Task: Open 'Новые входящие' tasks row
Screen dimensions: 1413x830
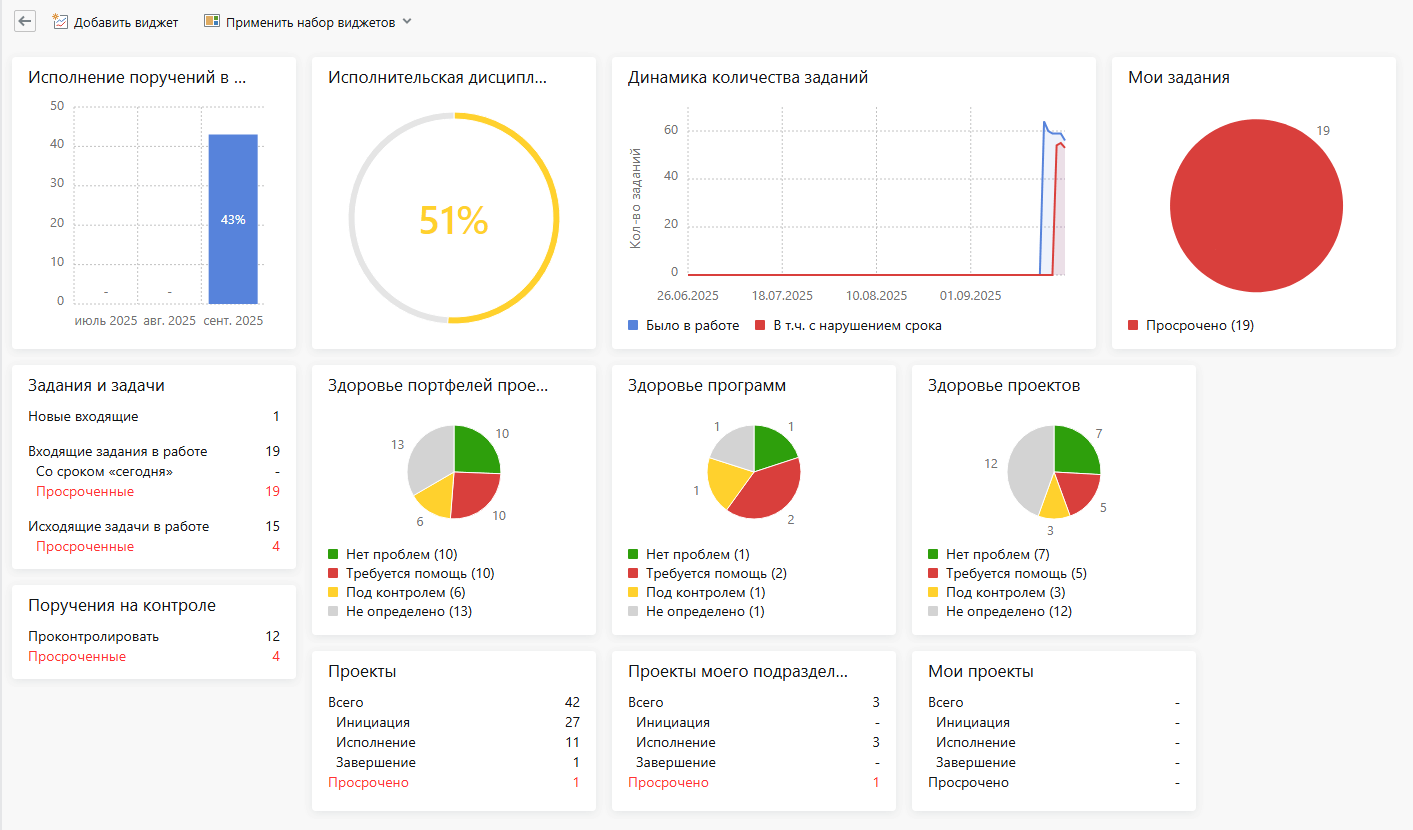Action: coord(83,417)
